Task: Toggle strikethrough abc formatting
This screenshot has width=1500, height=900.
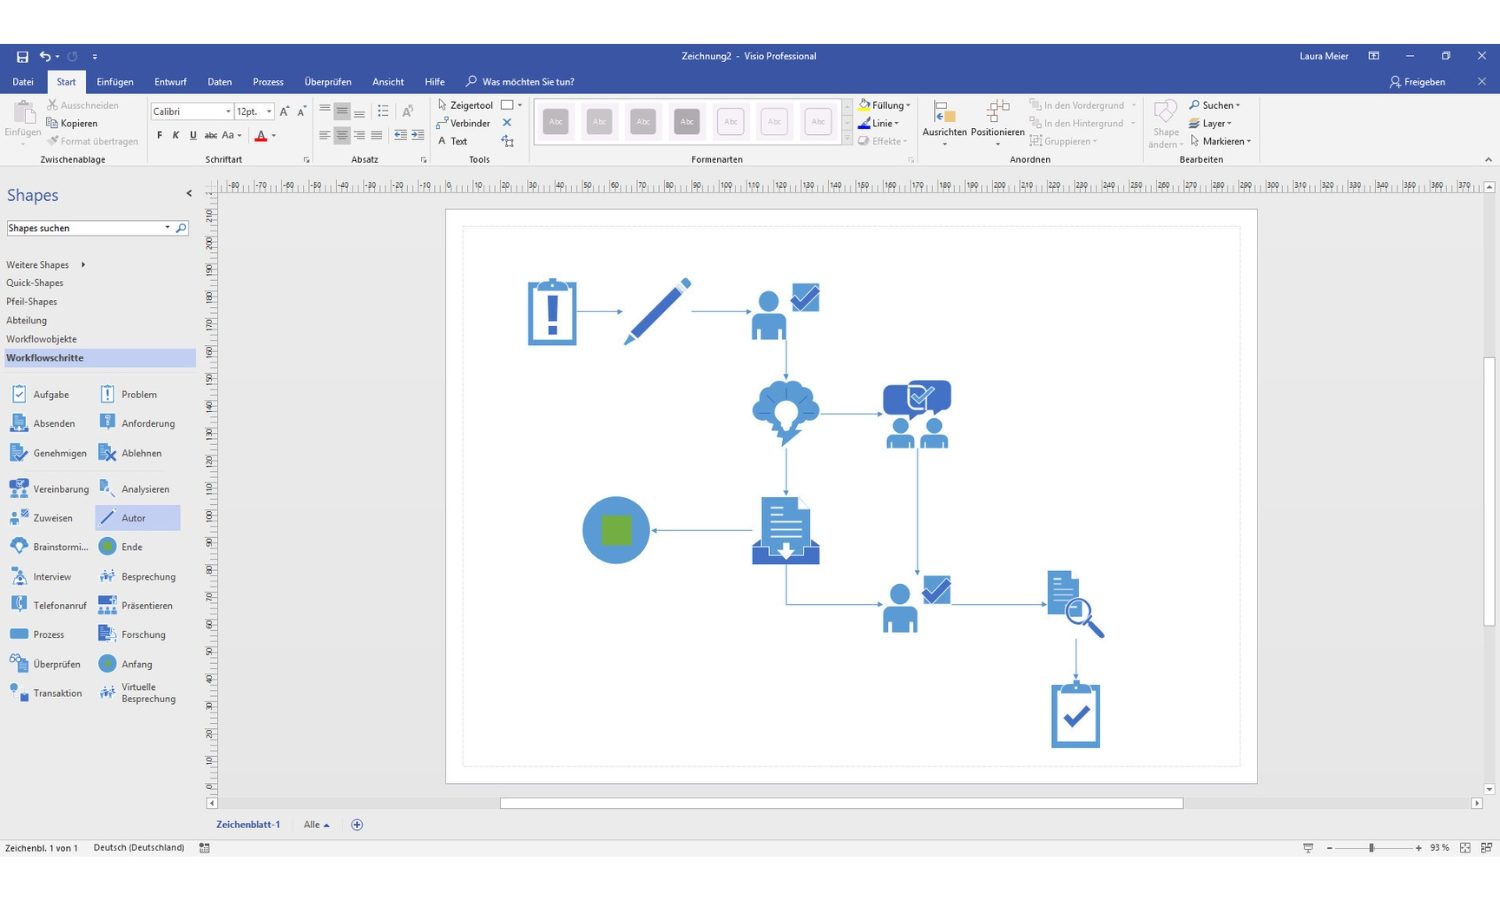Action: coord(211,135)
